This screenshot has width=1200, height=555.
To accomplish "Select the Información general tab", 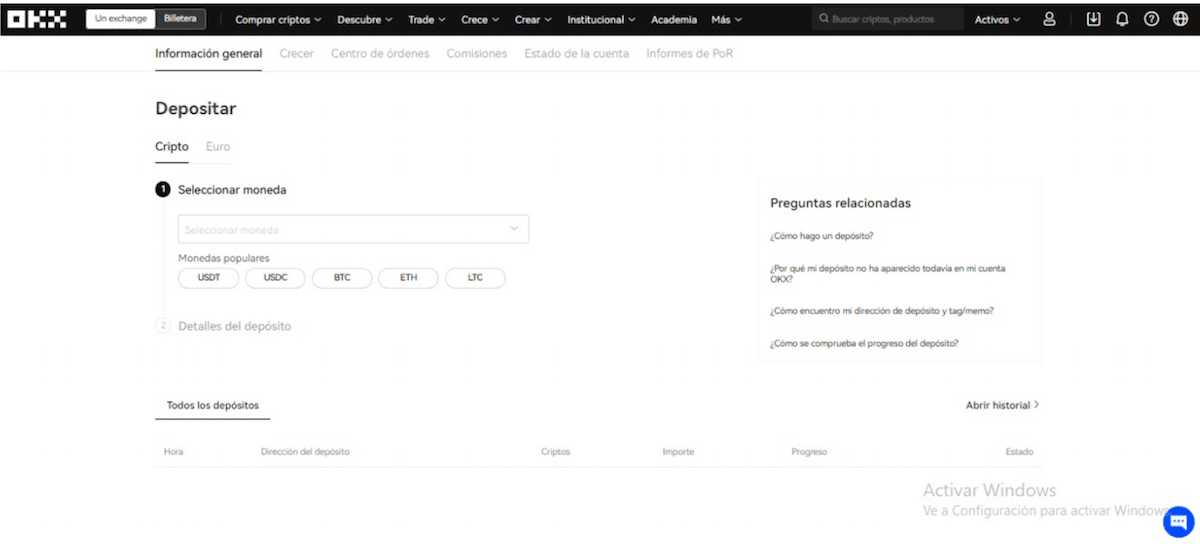I will [208, 54].
